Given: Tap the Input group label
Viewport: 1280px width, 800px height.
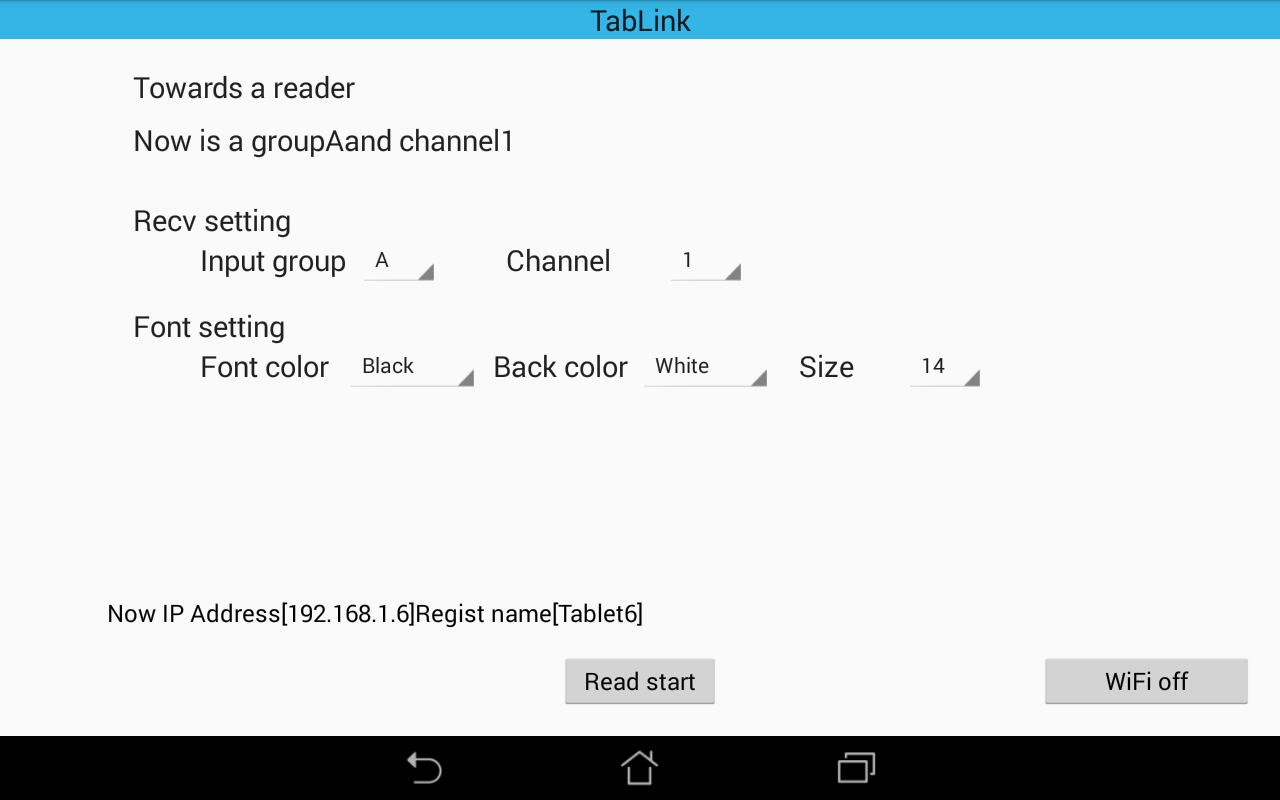Looking at the screenshot, I should tap(272, 261).
